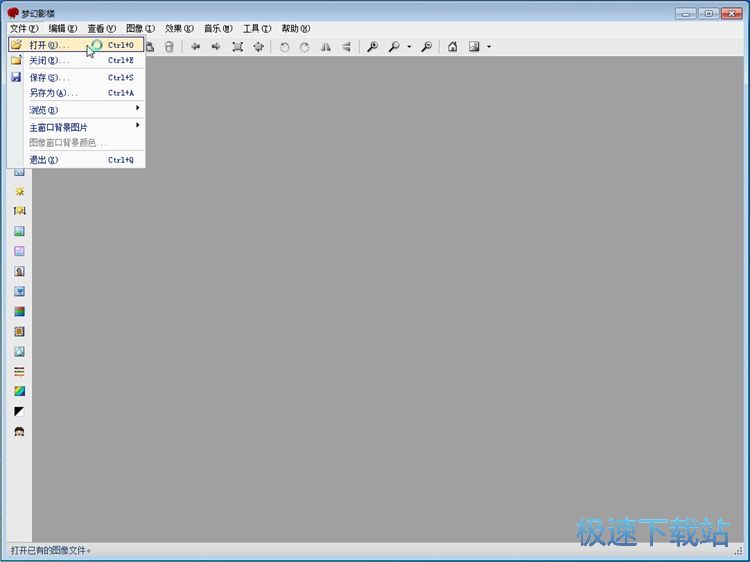The width and height of the screenshot is (750, 562).
Task: Open the 效果 menu
Action: (179, 28)
